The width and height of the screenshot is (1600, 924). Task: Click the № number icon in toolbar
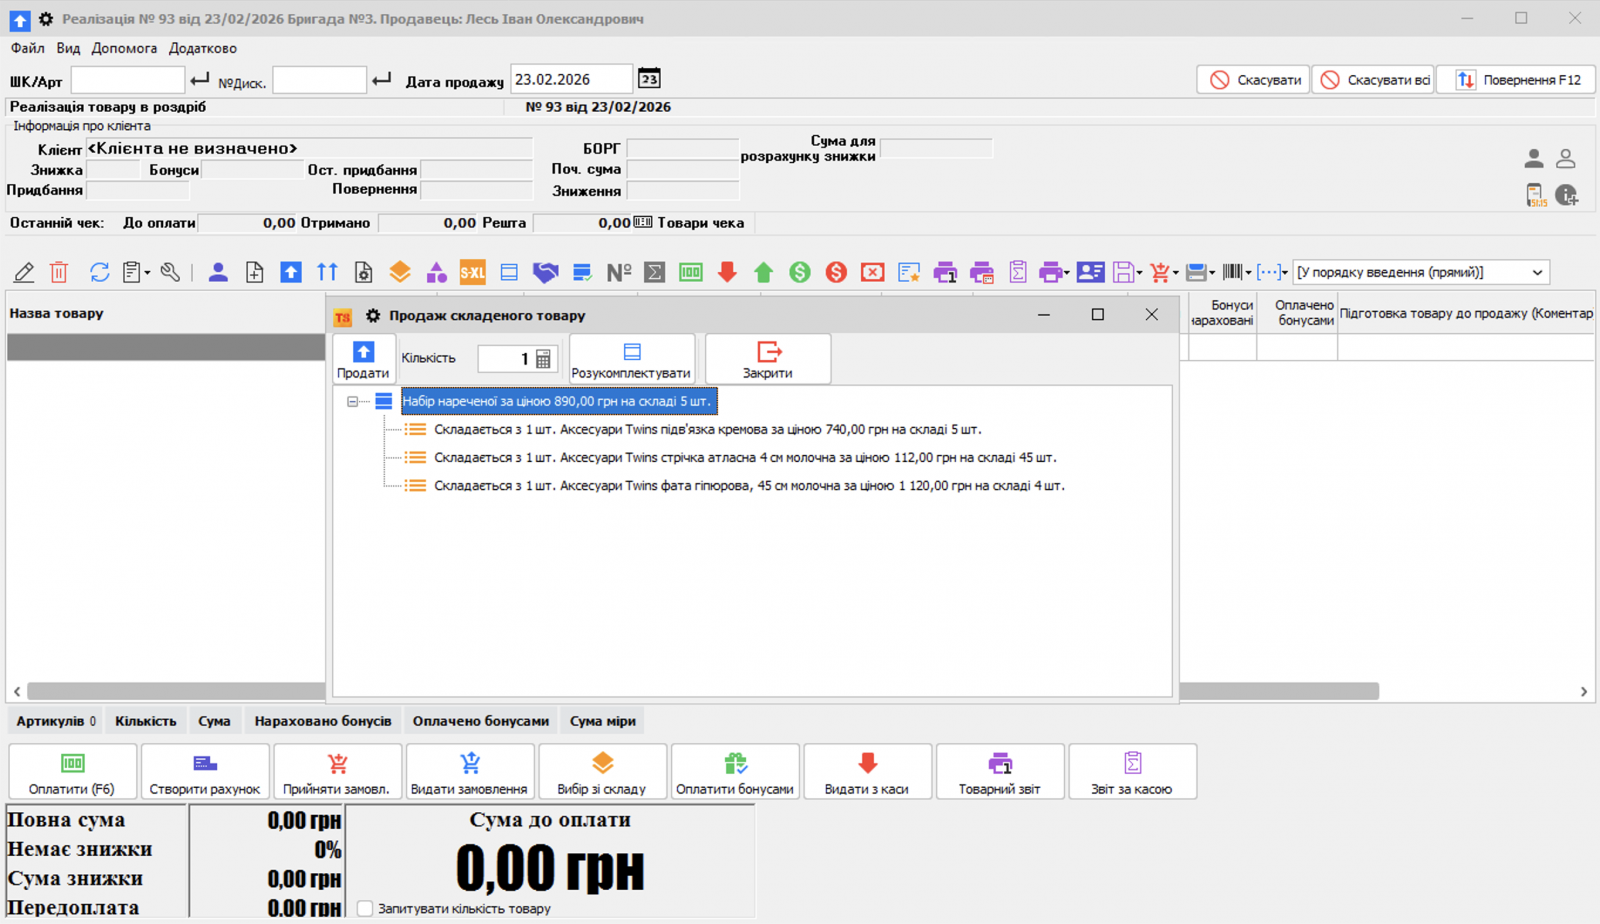click(619, 272)
